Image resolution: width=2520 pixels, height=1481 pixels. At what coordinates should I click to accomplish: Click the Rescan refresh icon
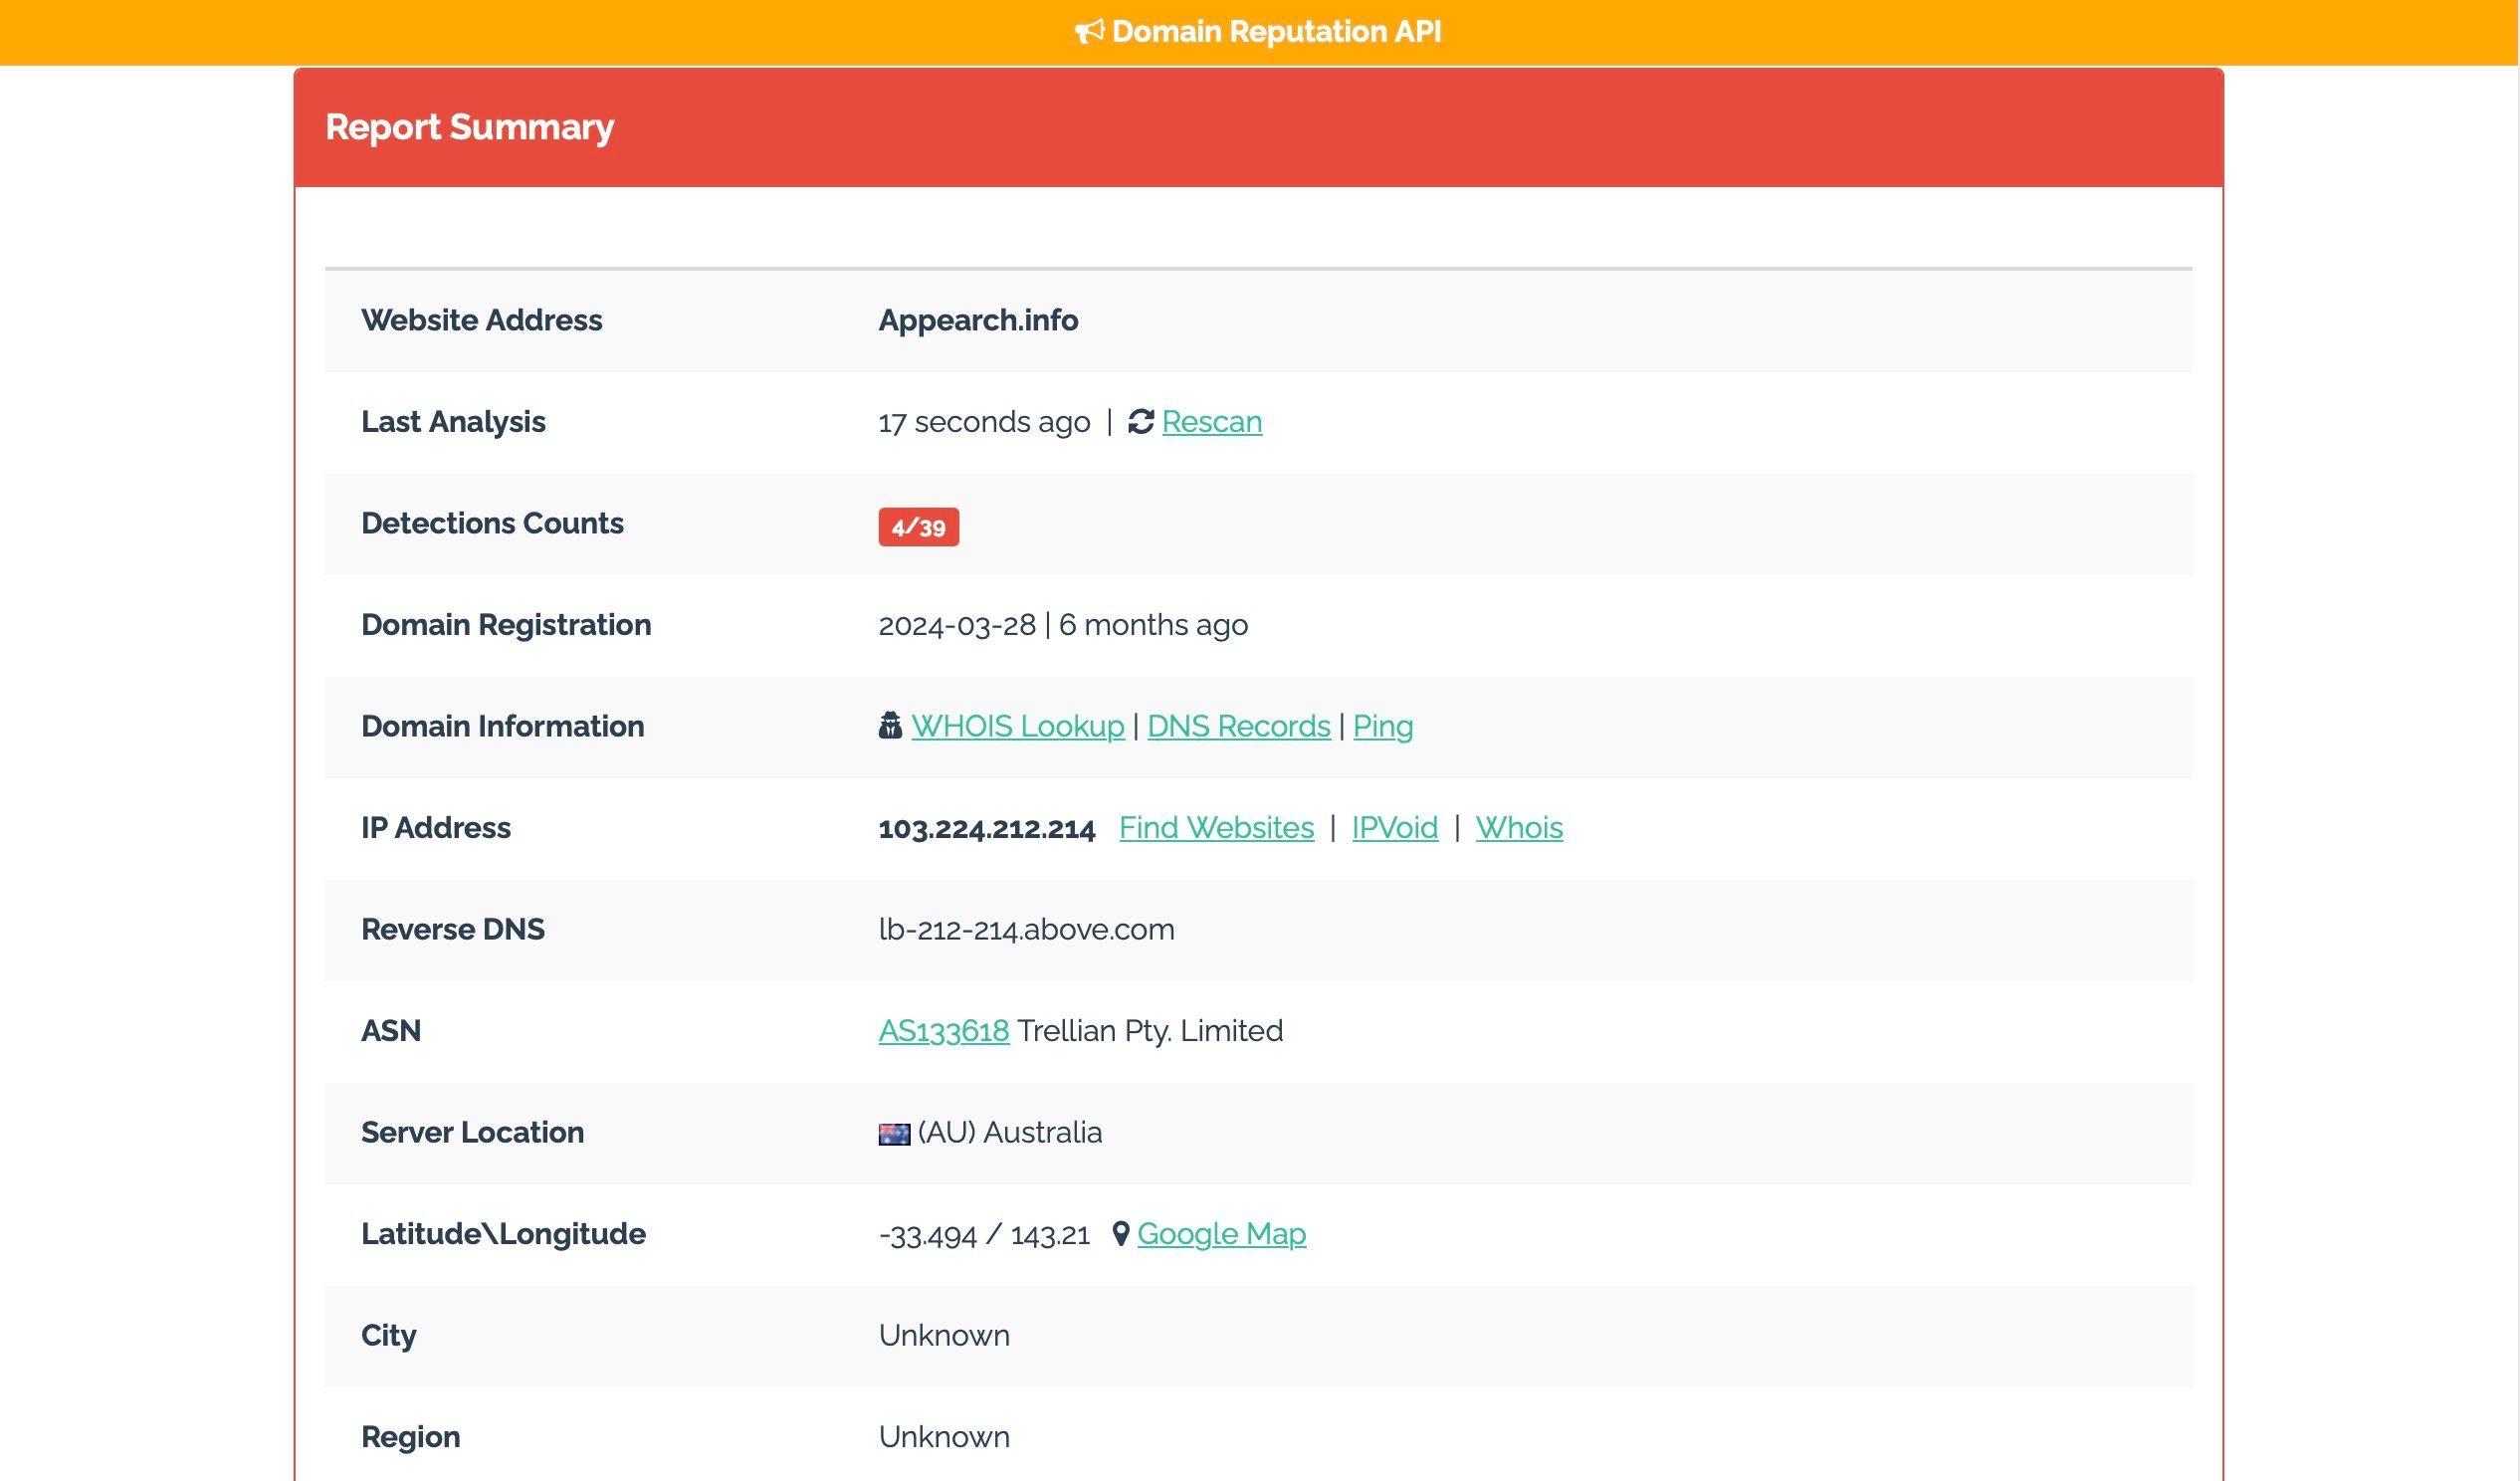point(1141,422)
